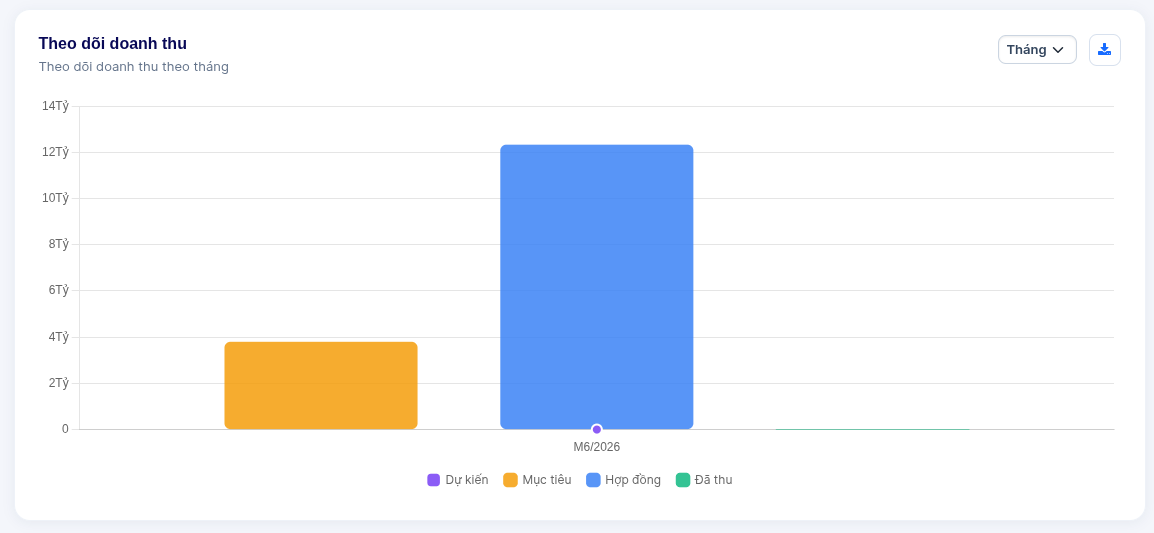
Task: Click the 8Tỷ axis value
Action: pyautogui.click(x=59, y=244)
